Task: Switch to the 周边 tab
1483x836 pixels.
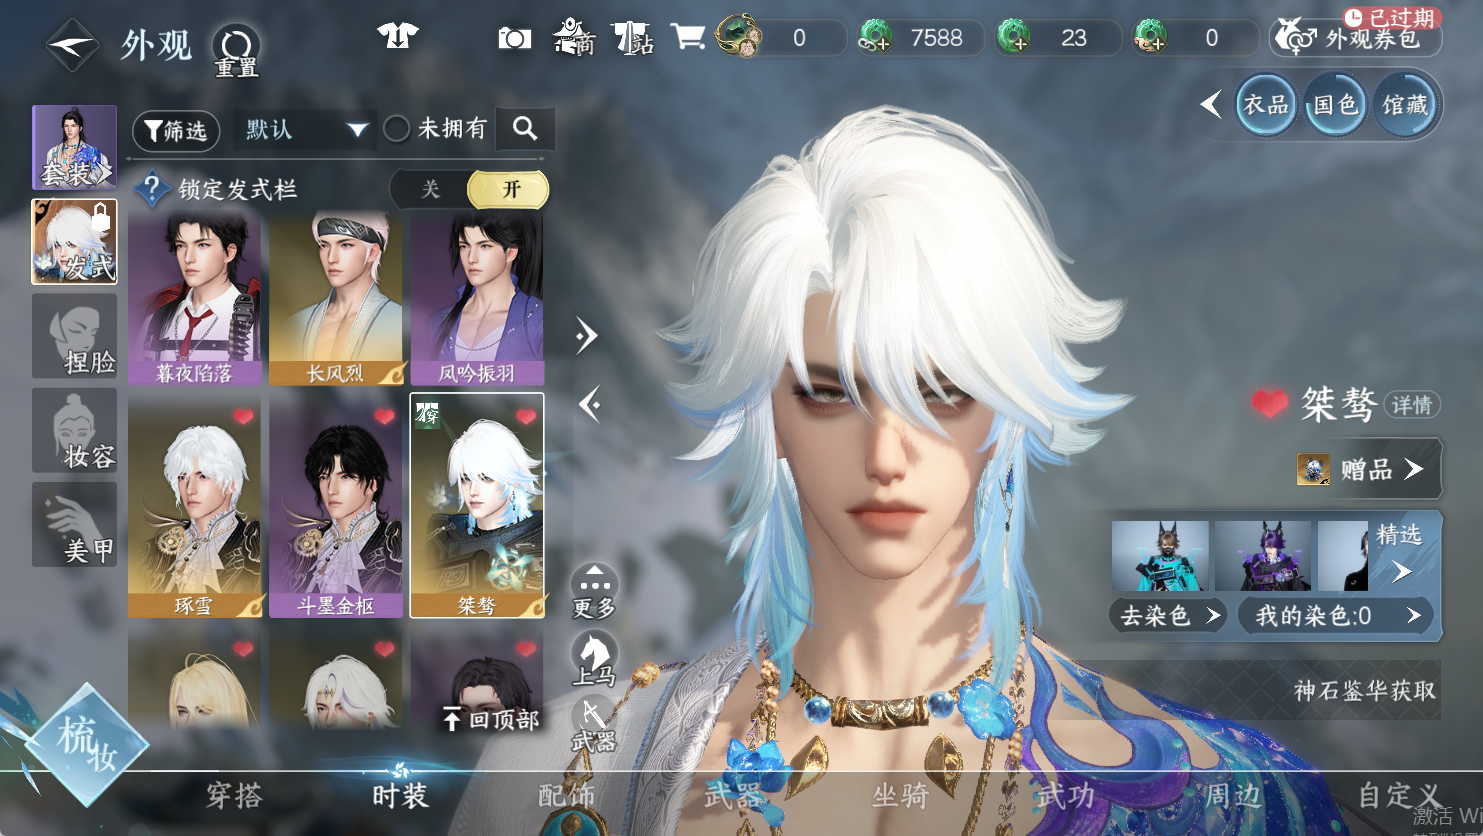Action: coord(1232,796)
